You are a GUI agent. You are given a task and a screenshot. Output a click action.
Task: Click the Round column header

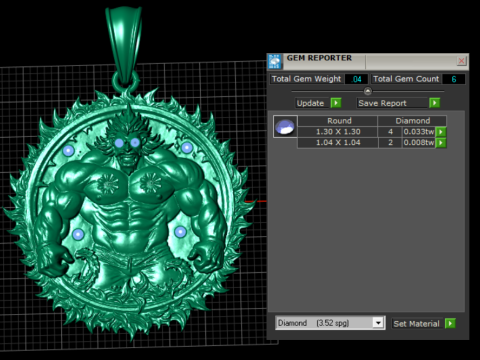pos(338,121)
